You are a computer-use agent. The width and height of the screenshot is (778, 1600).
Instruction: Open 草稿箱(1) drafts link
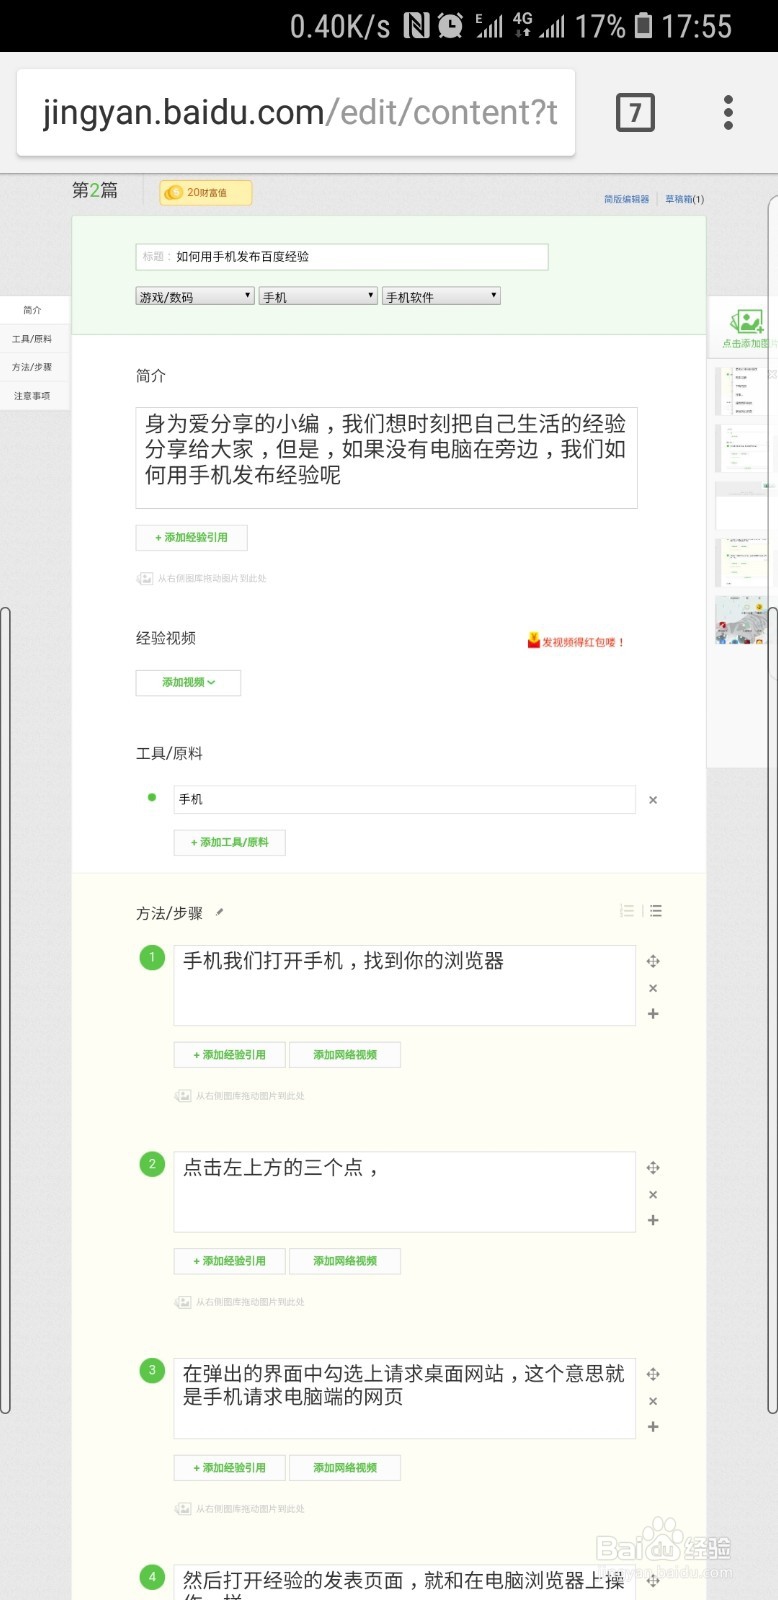click(685, 199)
